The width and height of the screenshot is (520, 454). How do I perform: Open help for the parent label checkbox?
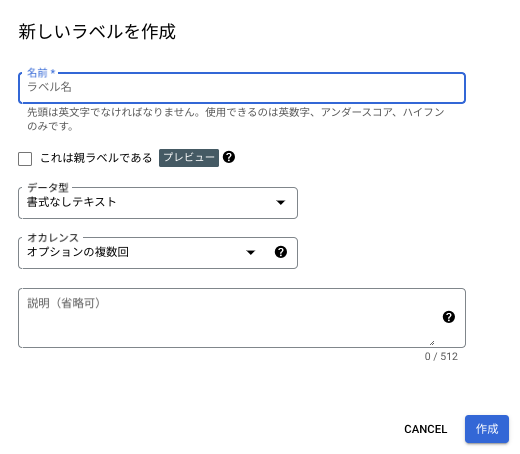(x=229, y=157)
